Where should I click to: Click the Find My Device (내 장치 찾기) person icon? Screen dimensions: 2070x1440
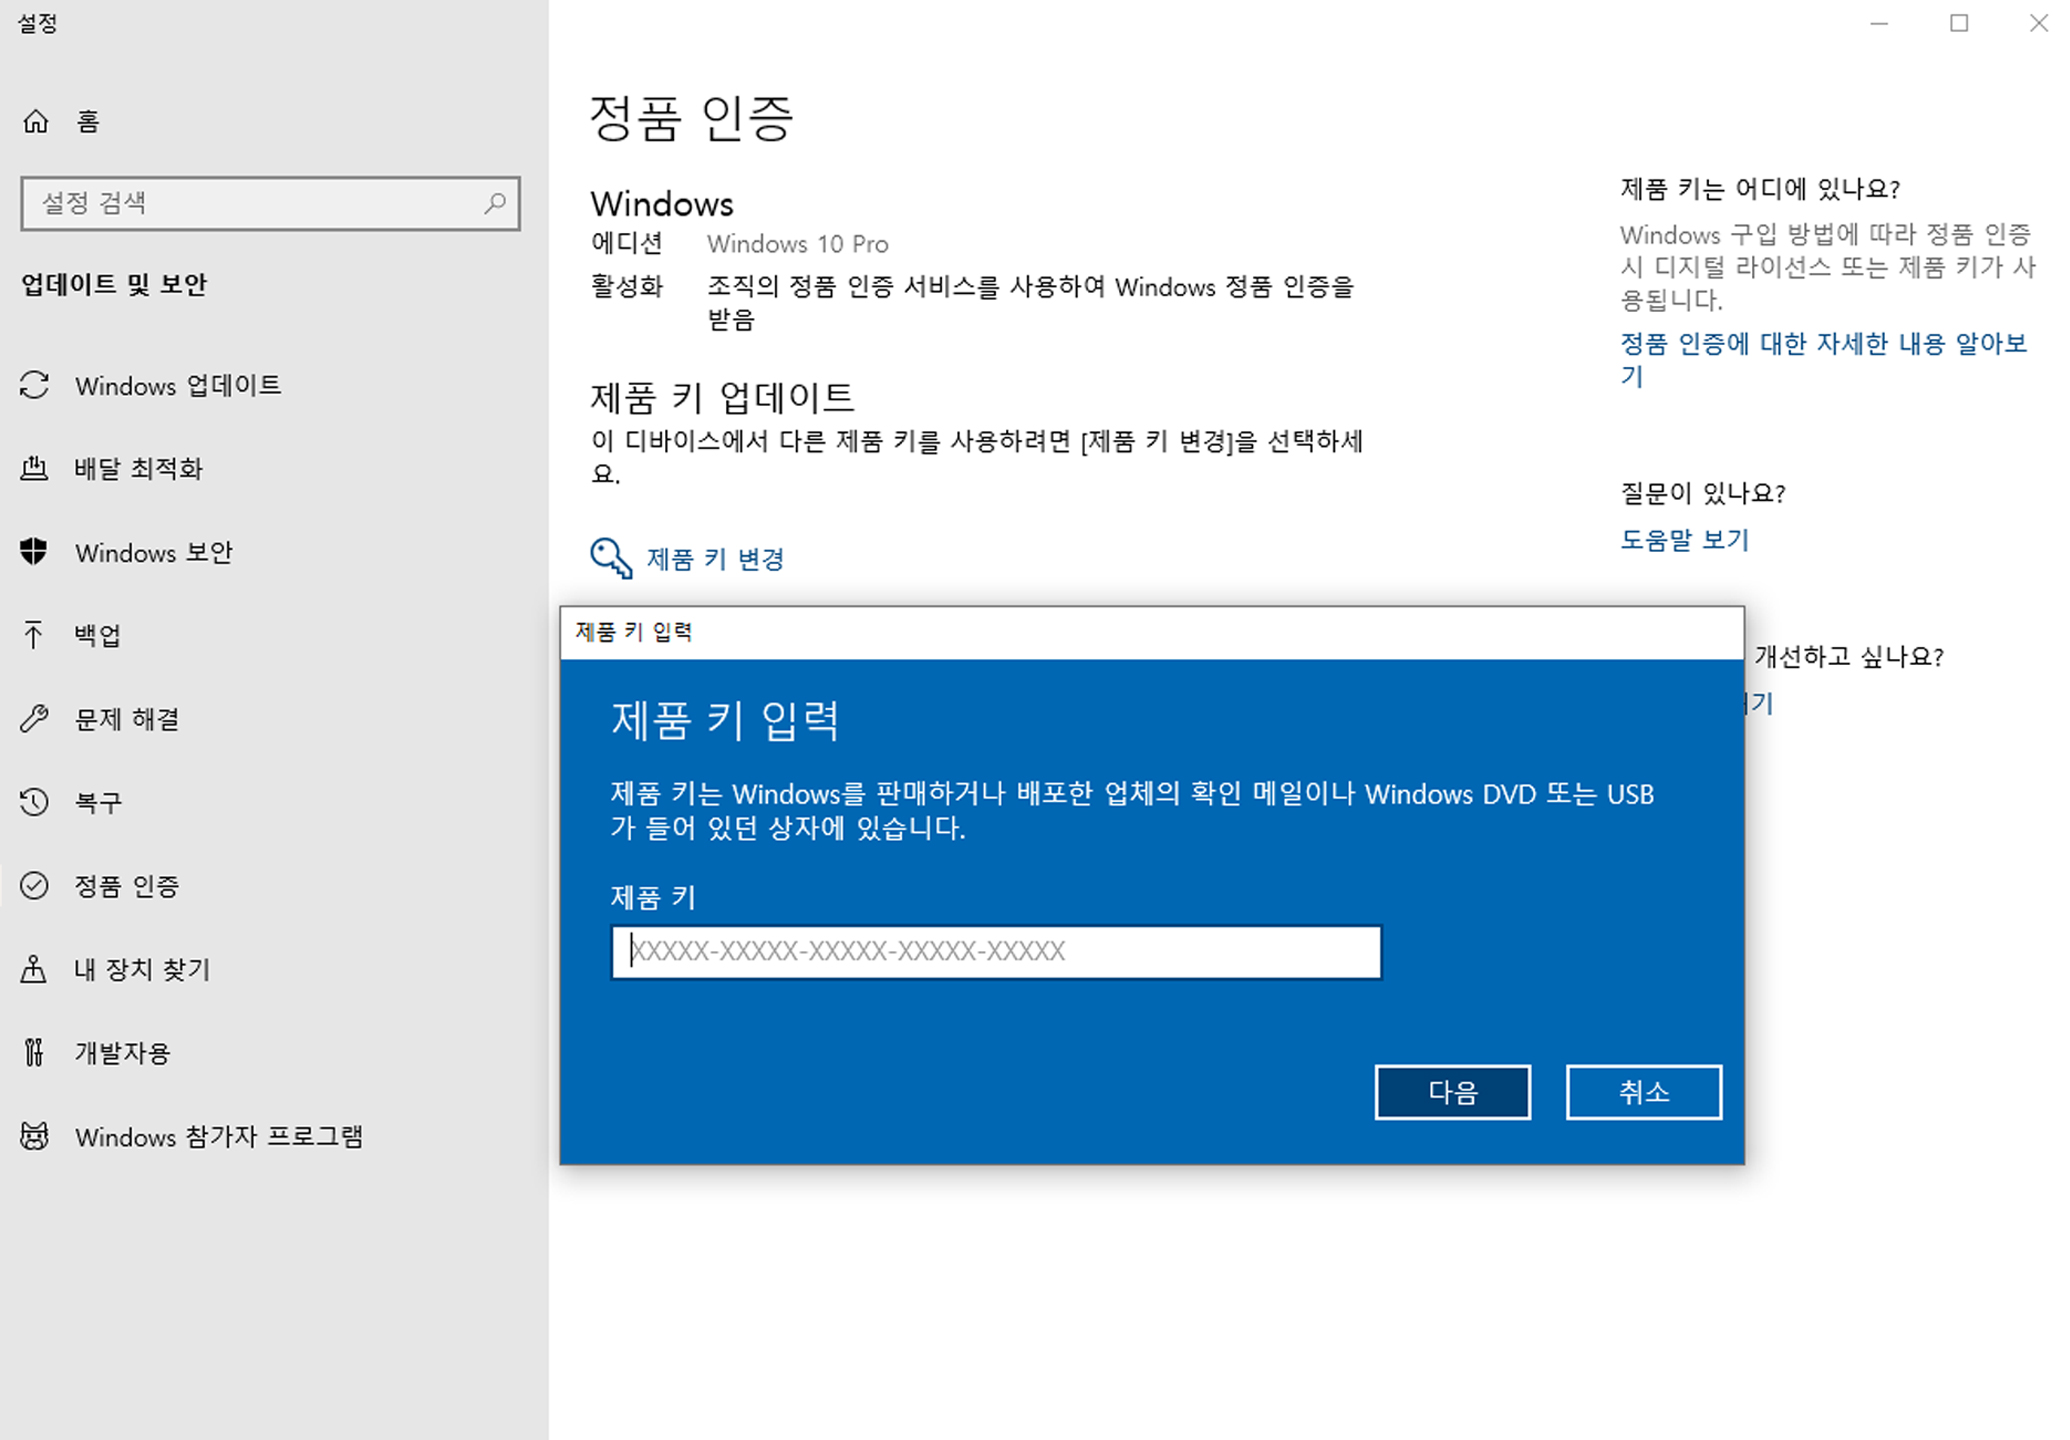point(34,969)
